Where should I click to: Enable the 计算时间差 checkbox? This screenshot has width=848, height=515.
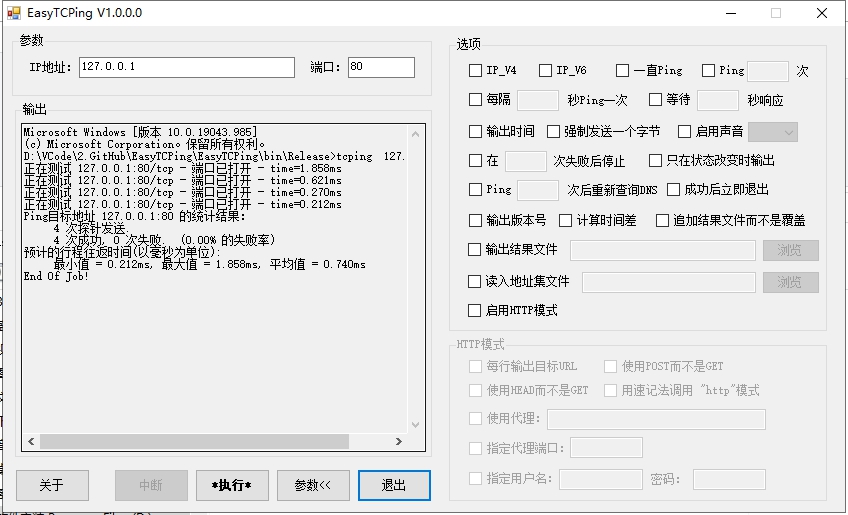tap(565, 220)
